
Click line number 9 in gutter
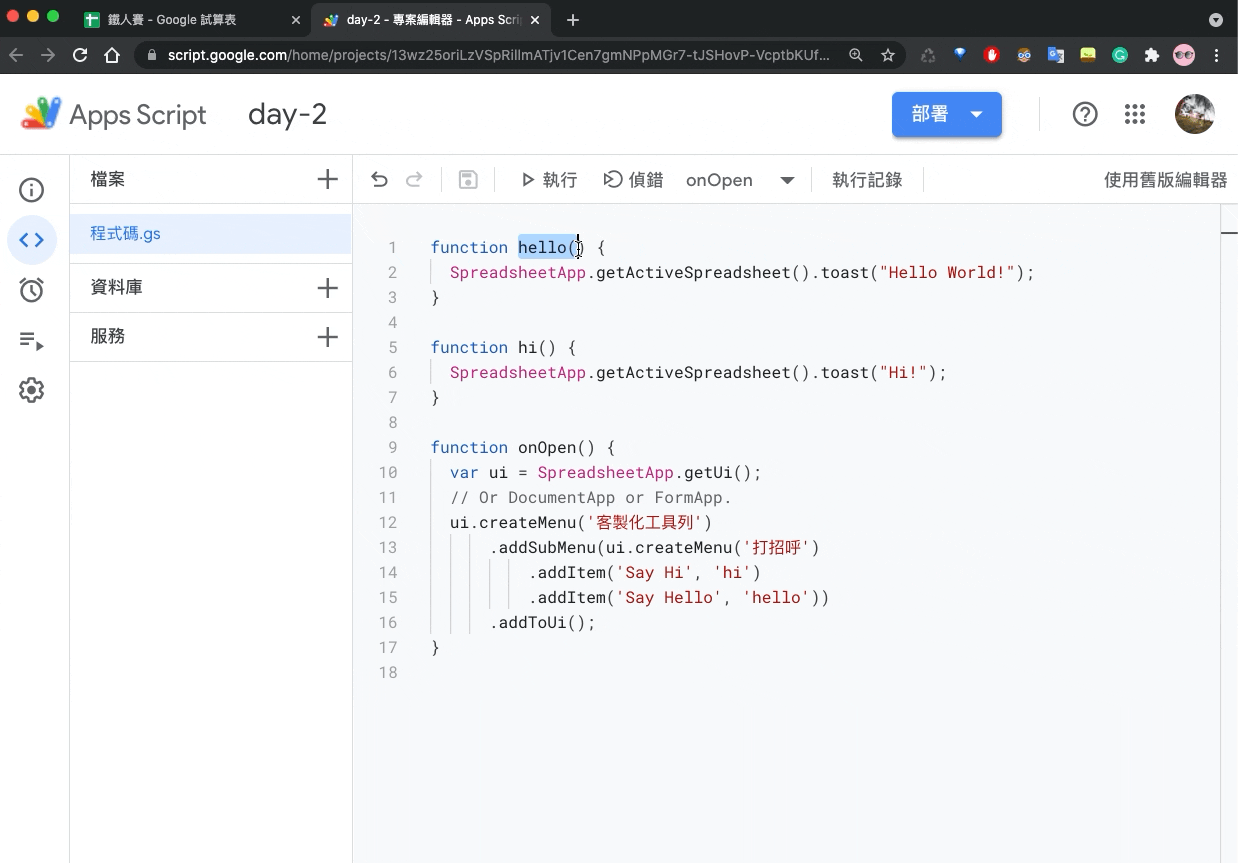point(393,447)
